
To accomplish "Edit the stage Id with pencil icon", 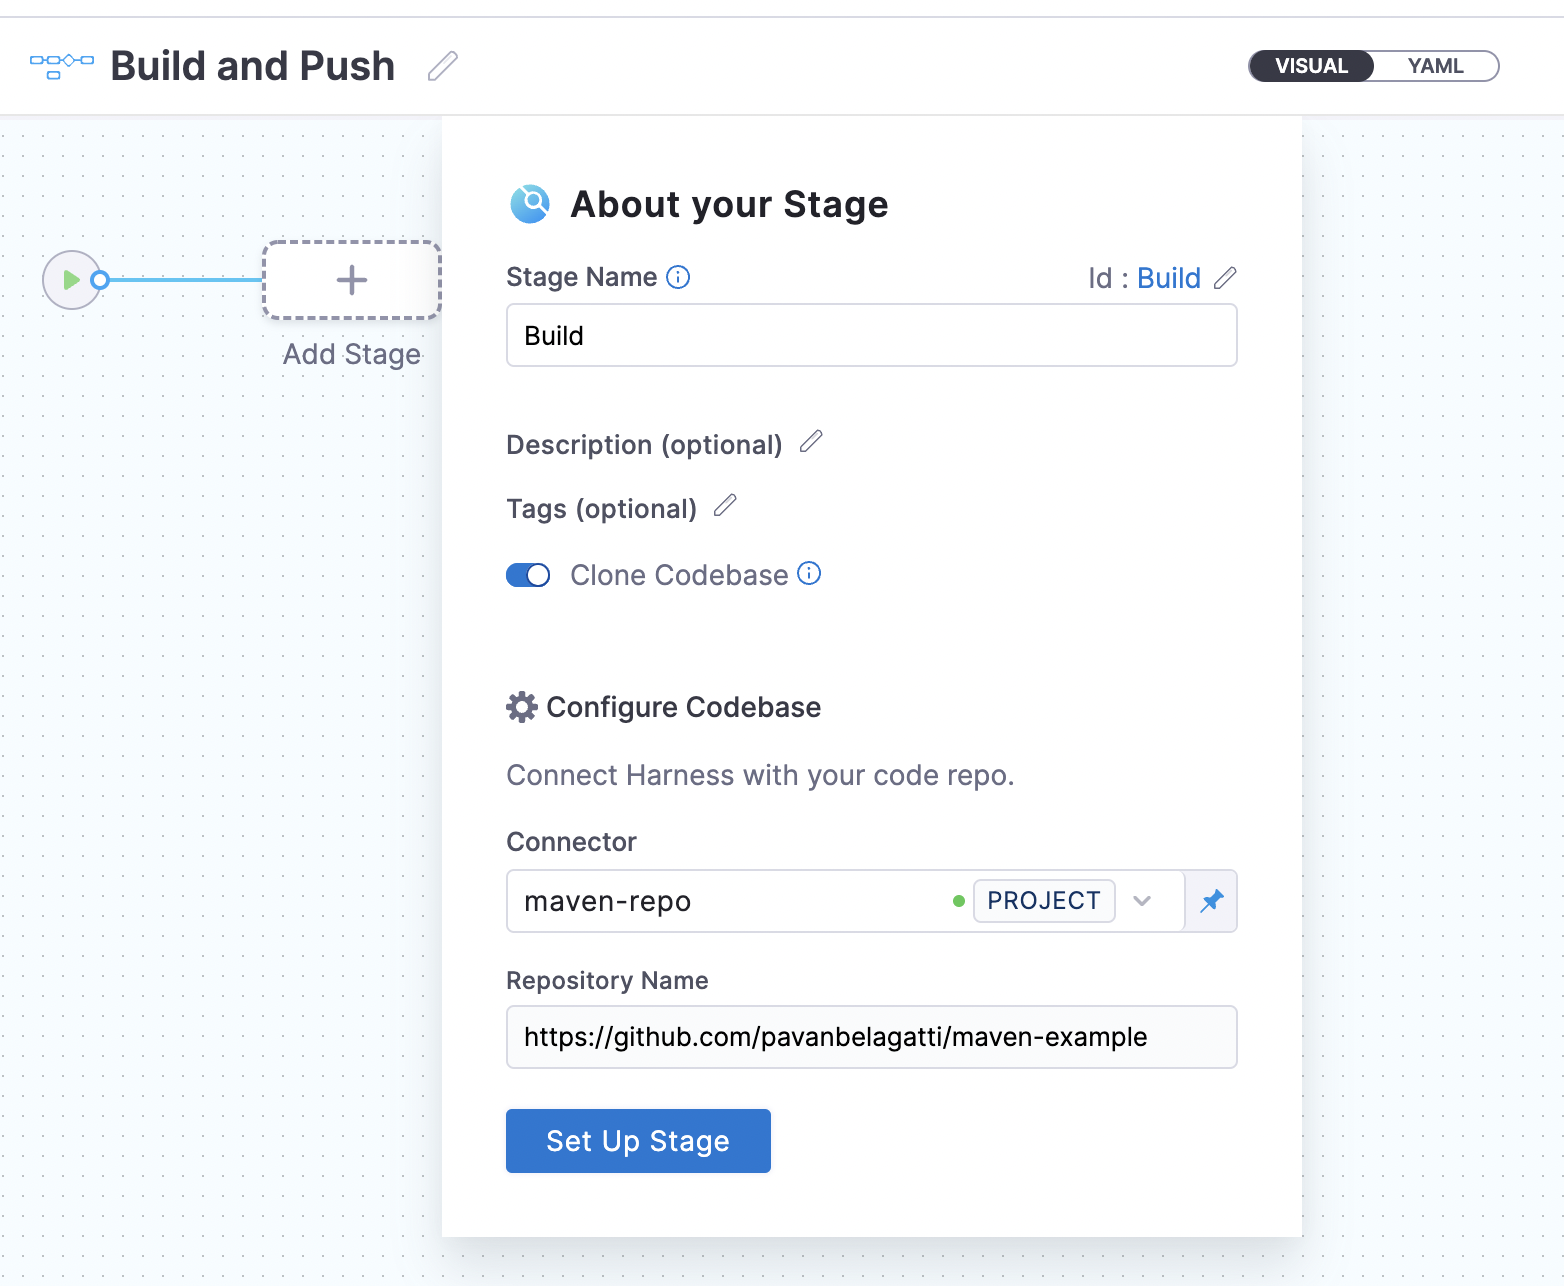I will pyautogui.click(x=1225, y=278).
